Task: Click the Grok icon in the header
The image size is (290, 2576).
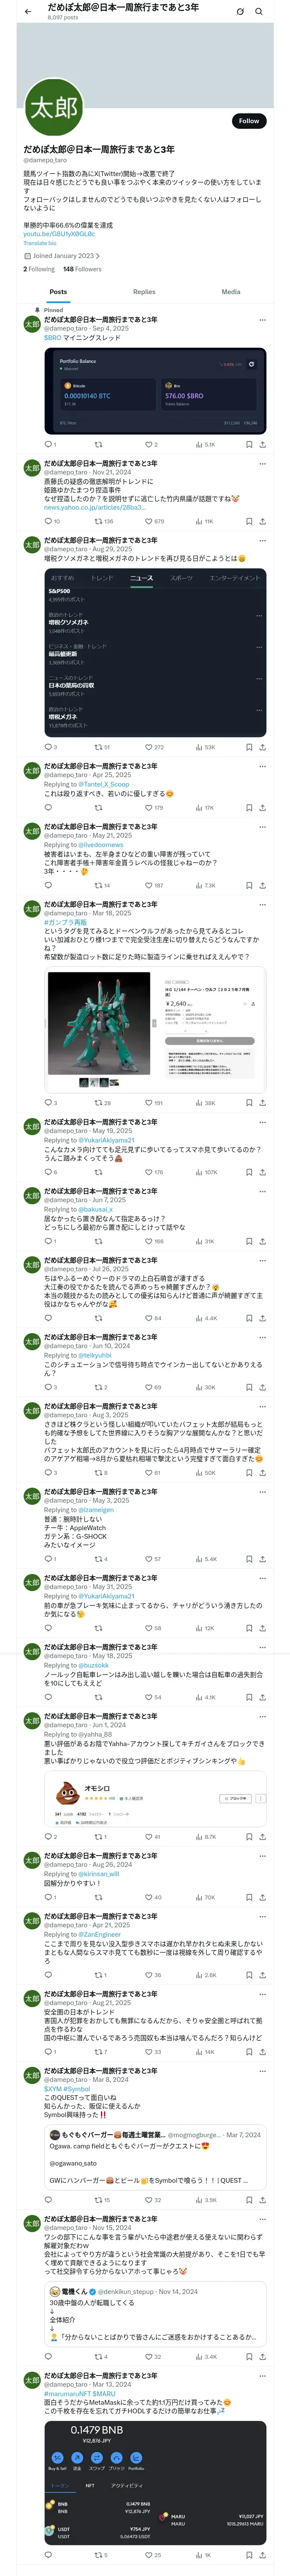Action: (x=240, y=12)
